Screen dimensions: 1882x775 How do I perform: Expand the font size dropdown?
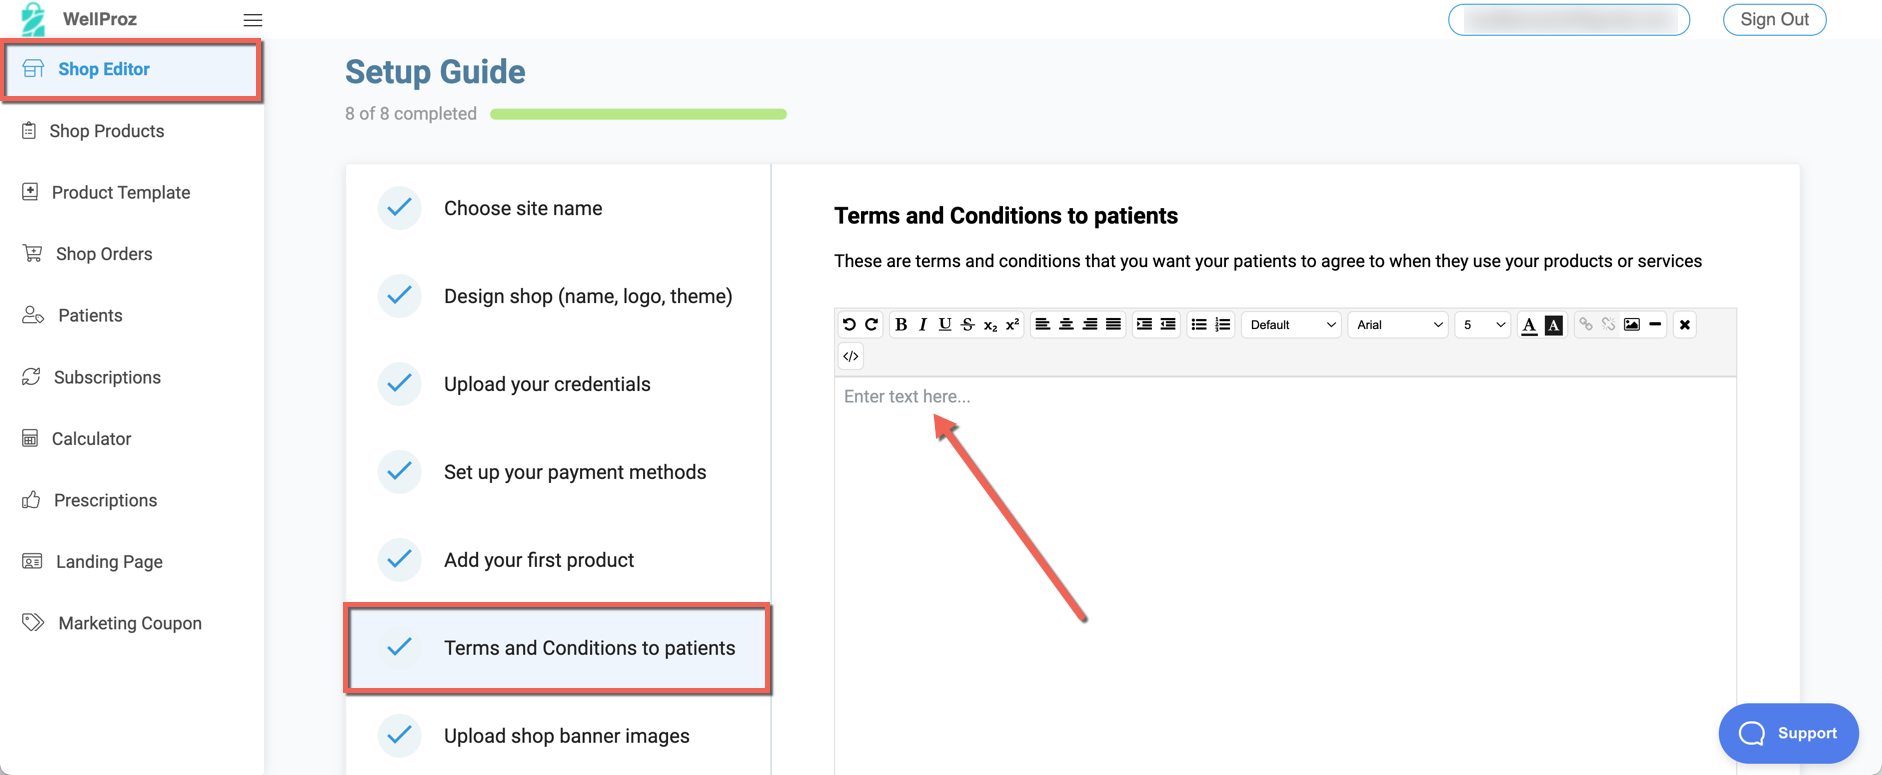[x=1482, y=325]
